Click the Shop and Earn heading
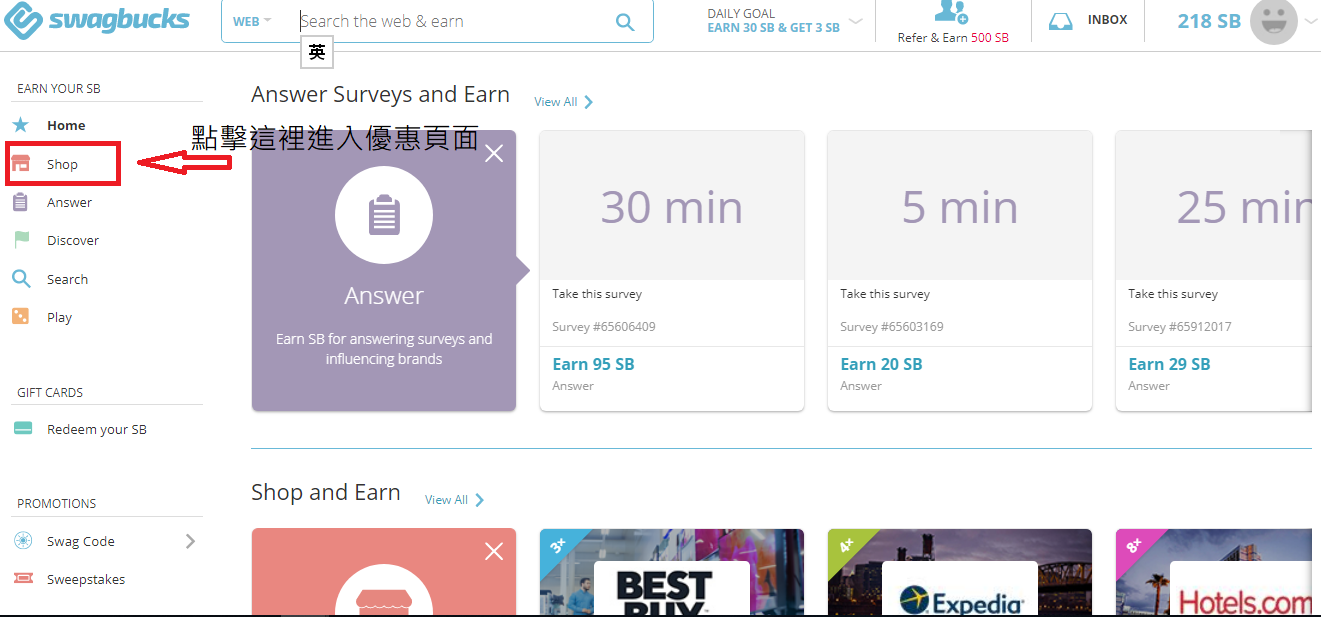Screen dimensions: 1321x617 (x=326, y=492)
